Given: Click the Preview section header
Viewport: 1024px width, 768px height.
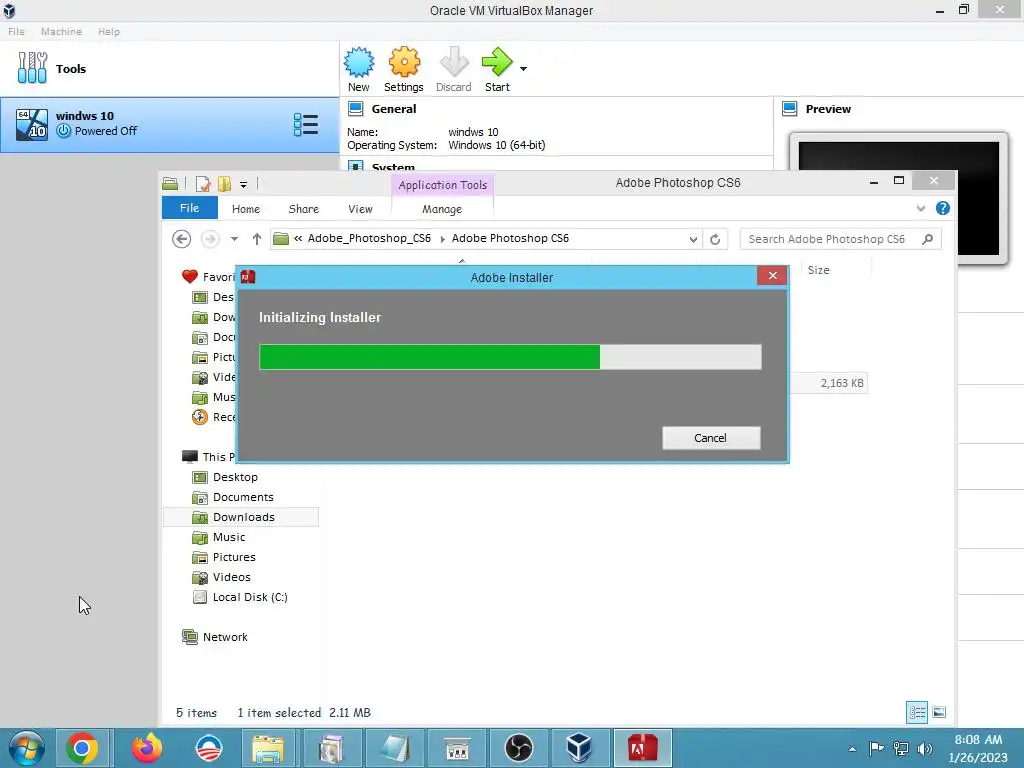Looking at the screenshot, I should coord(828,109).
